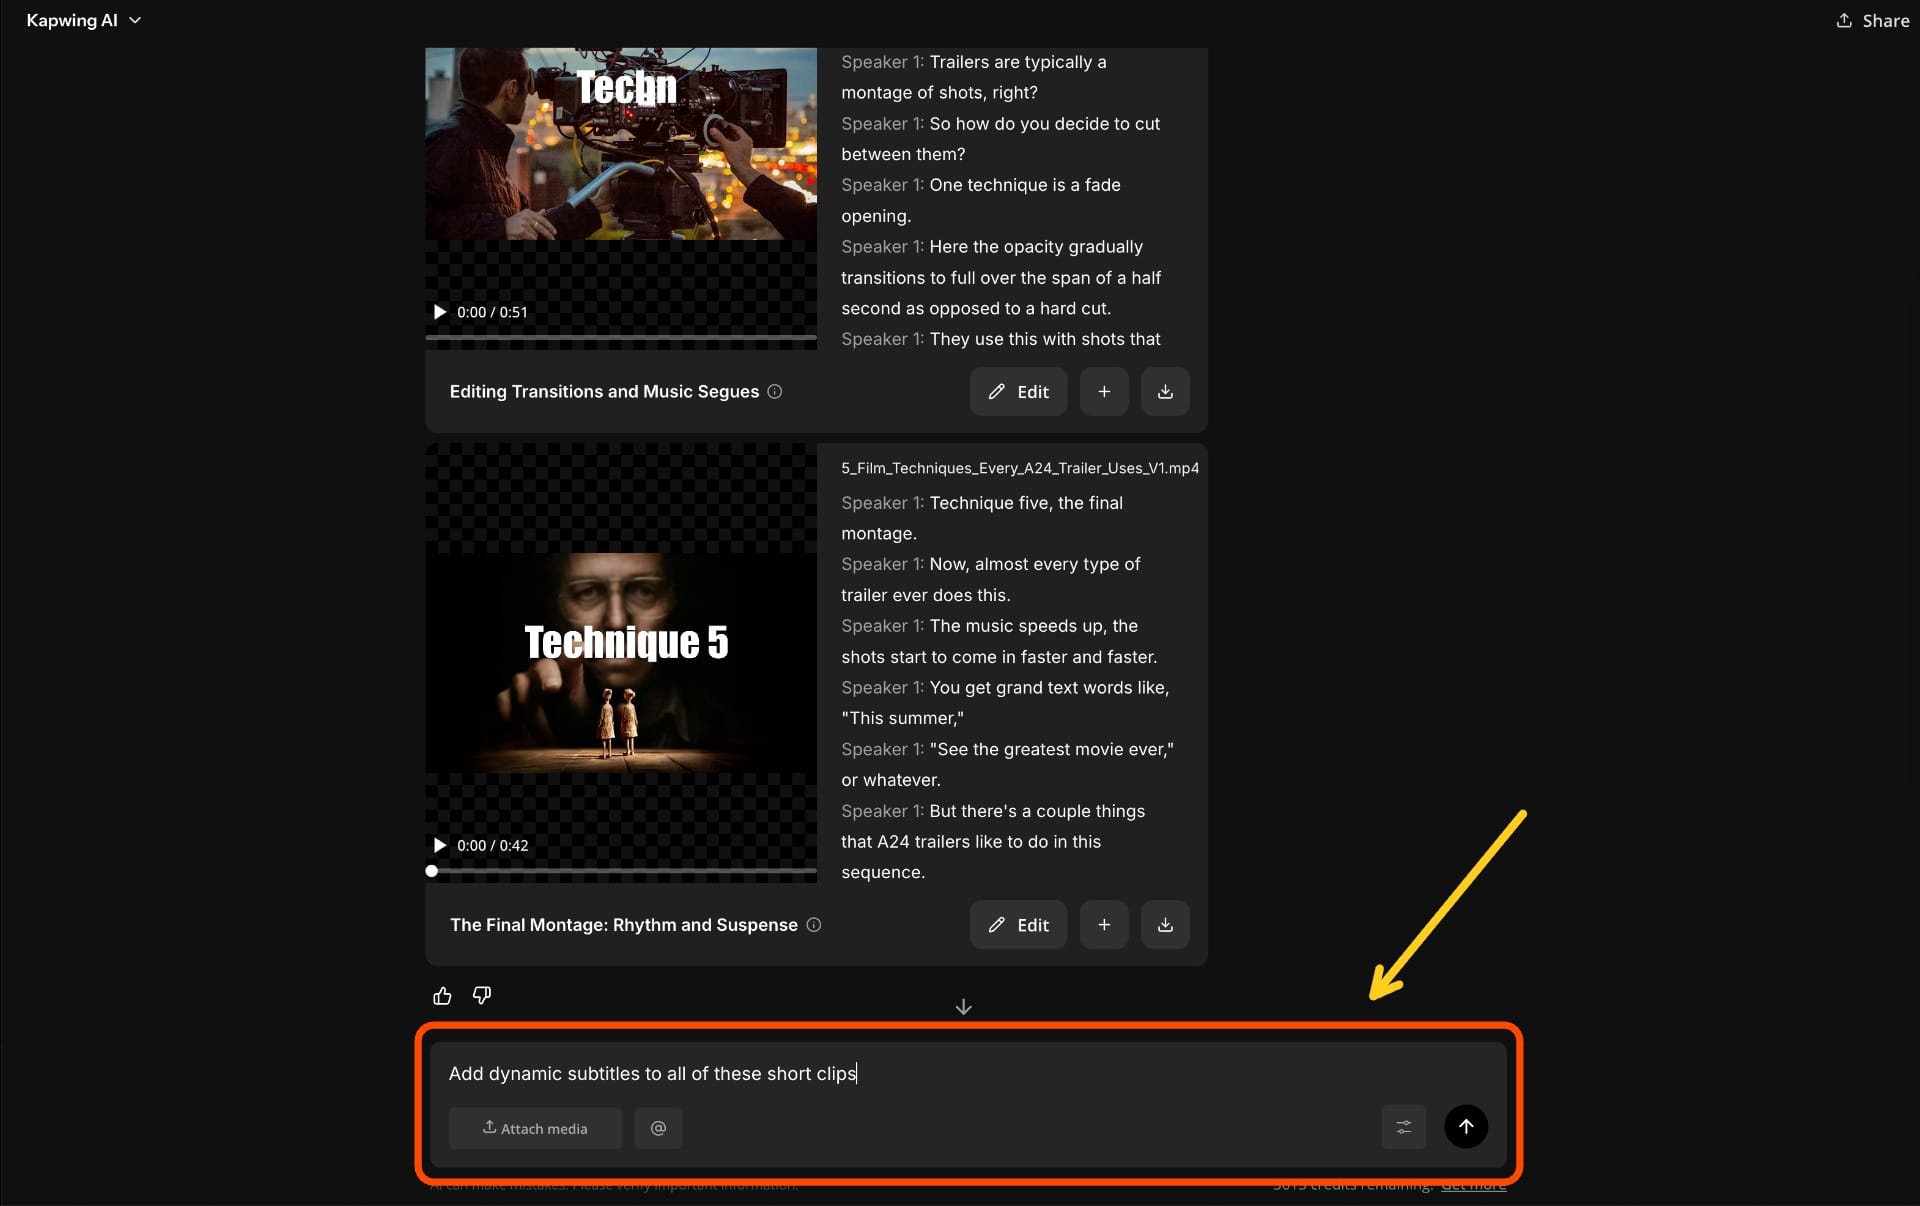Click transcript line 'You get grand text words like'
The image size is (1920, 1206).
click(1005, 702)
